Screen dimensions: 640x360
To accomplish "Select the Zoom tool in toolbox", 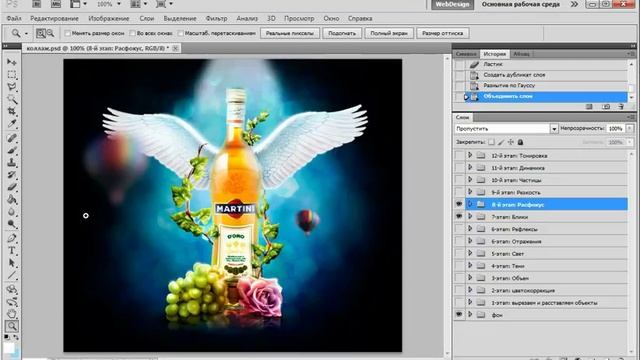I will (11, 326).
